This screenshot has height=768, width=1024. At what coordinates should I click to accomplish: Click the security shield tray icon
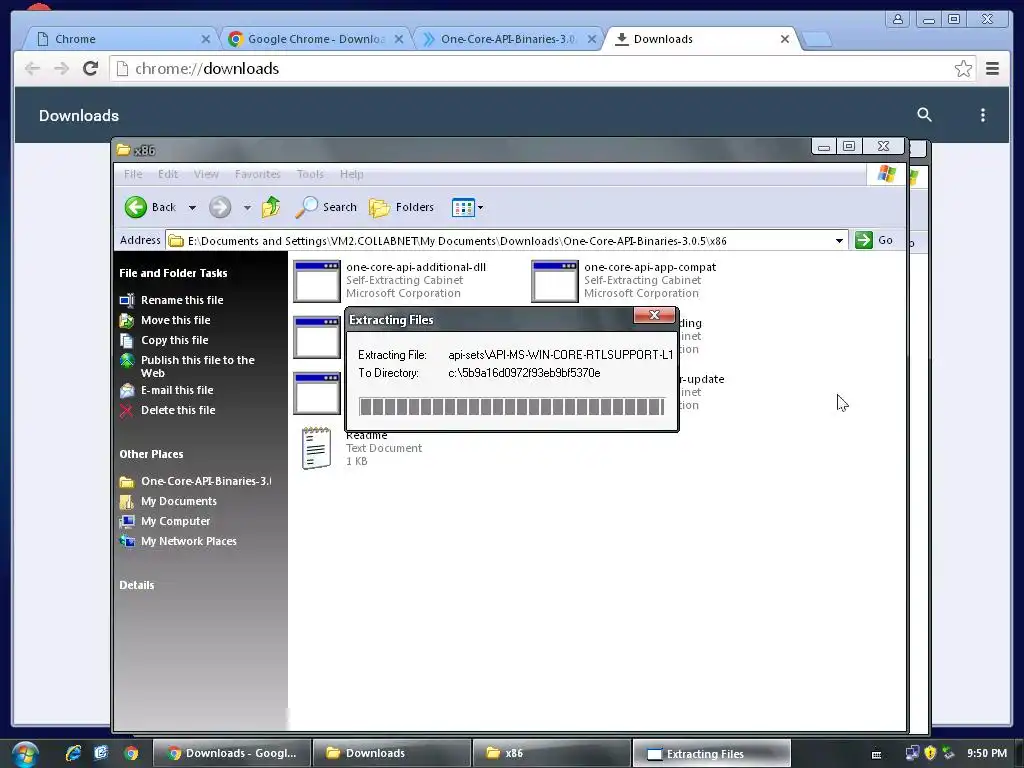[930, 753]
